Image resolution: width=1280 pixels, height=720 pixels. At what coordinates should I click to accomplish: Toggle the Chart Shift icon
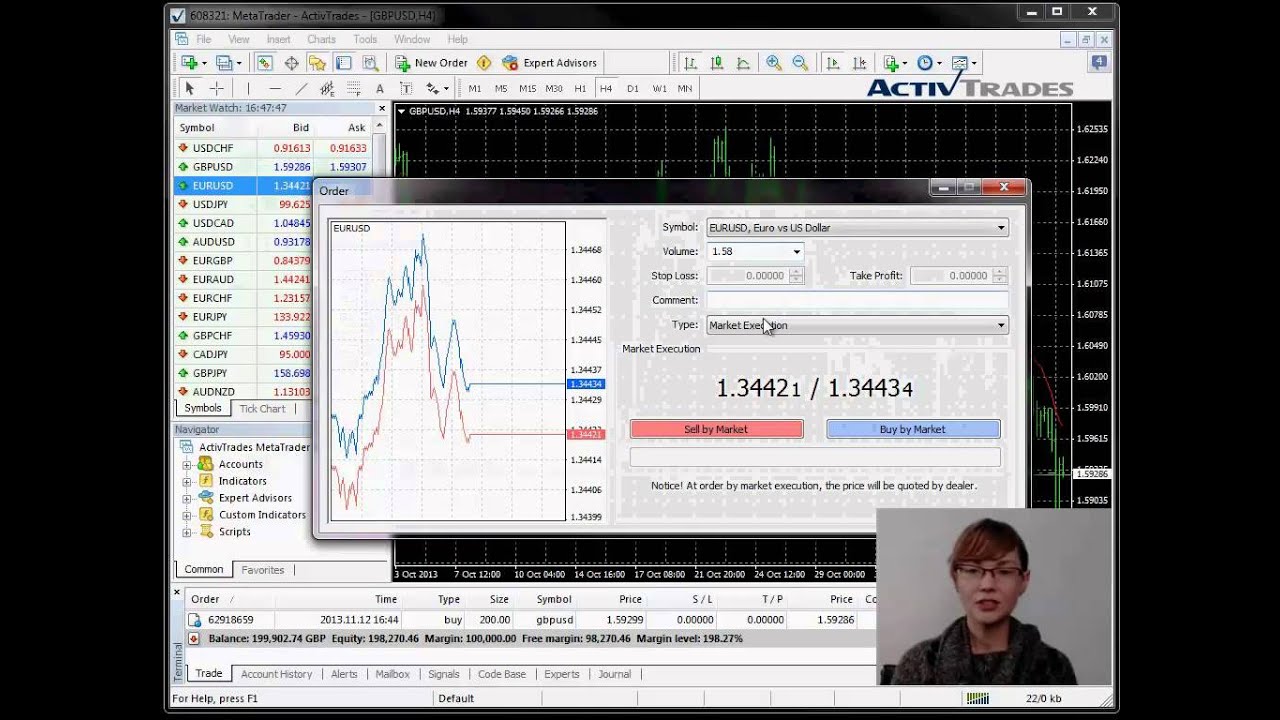pos(860,63)
